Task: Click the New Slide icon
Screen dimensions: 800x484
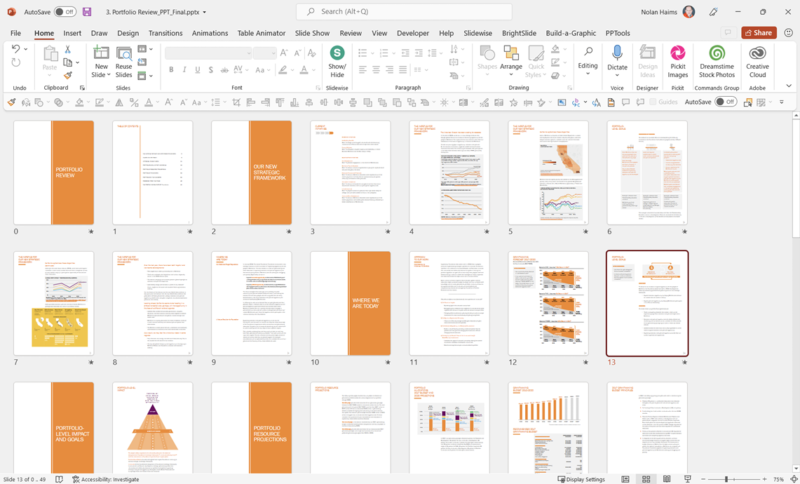Action: point(101,53)
